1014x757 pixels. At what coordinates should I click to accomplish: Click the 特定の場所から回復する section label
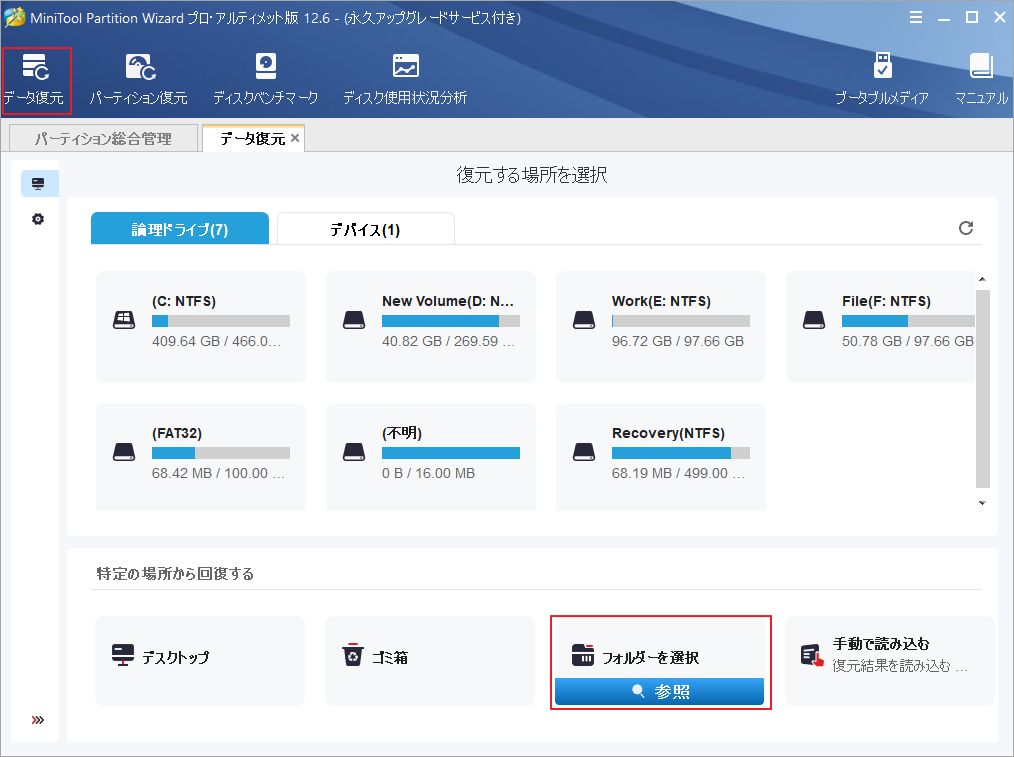tap(175, 573)
